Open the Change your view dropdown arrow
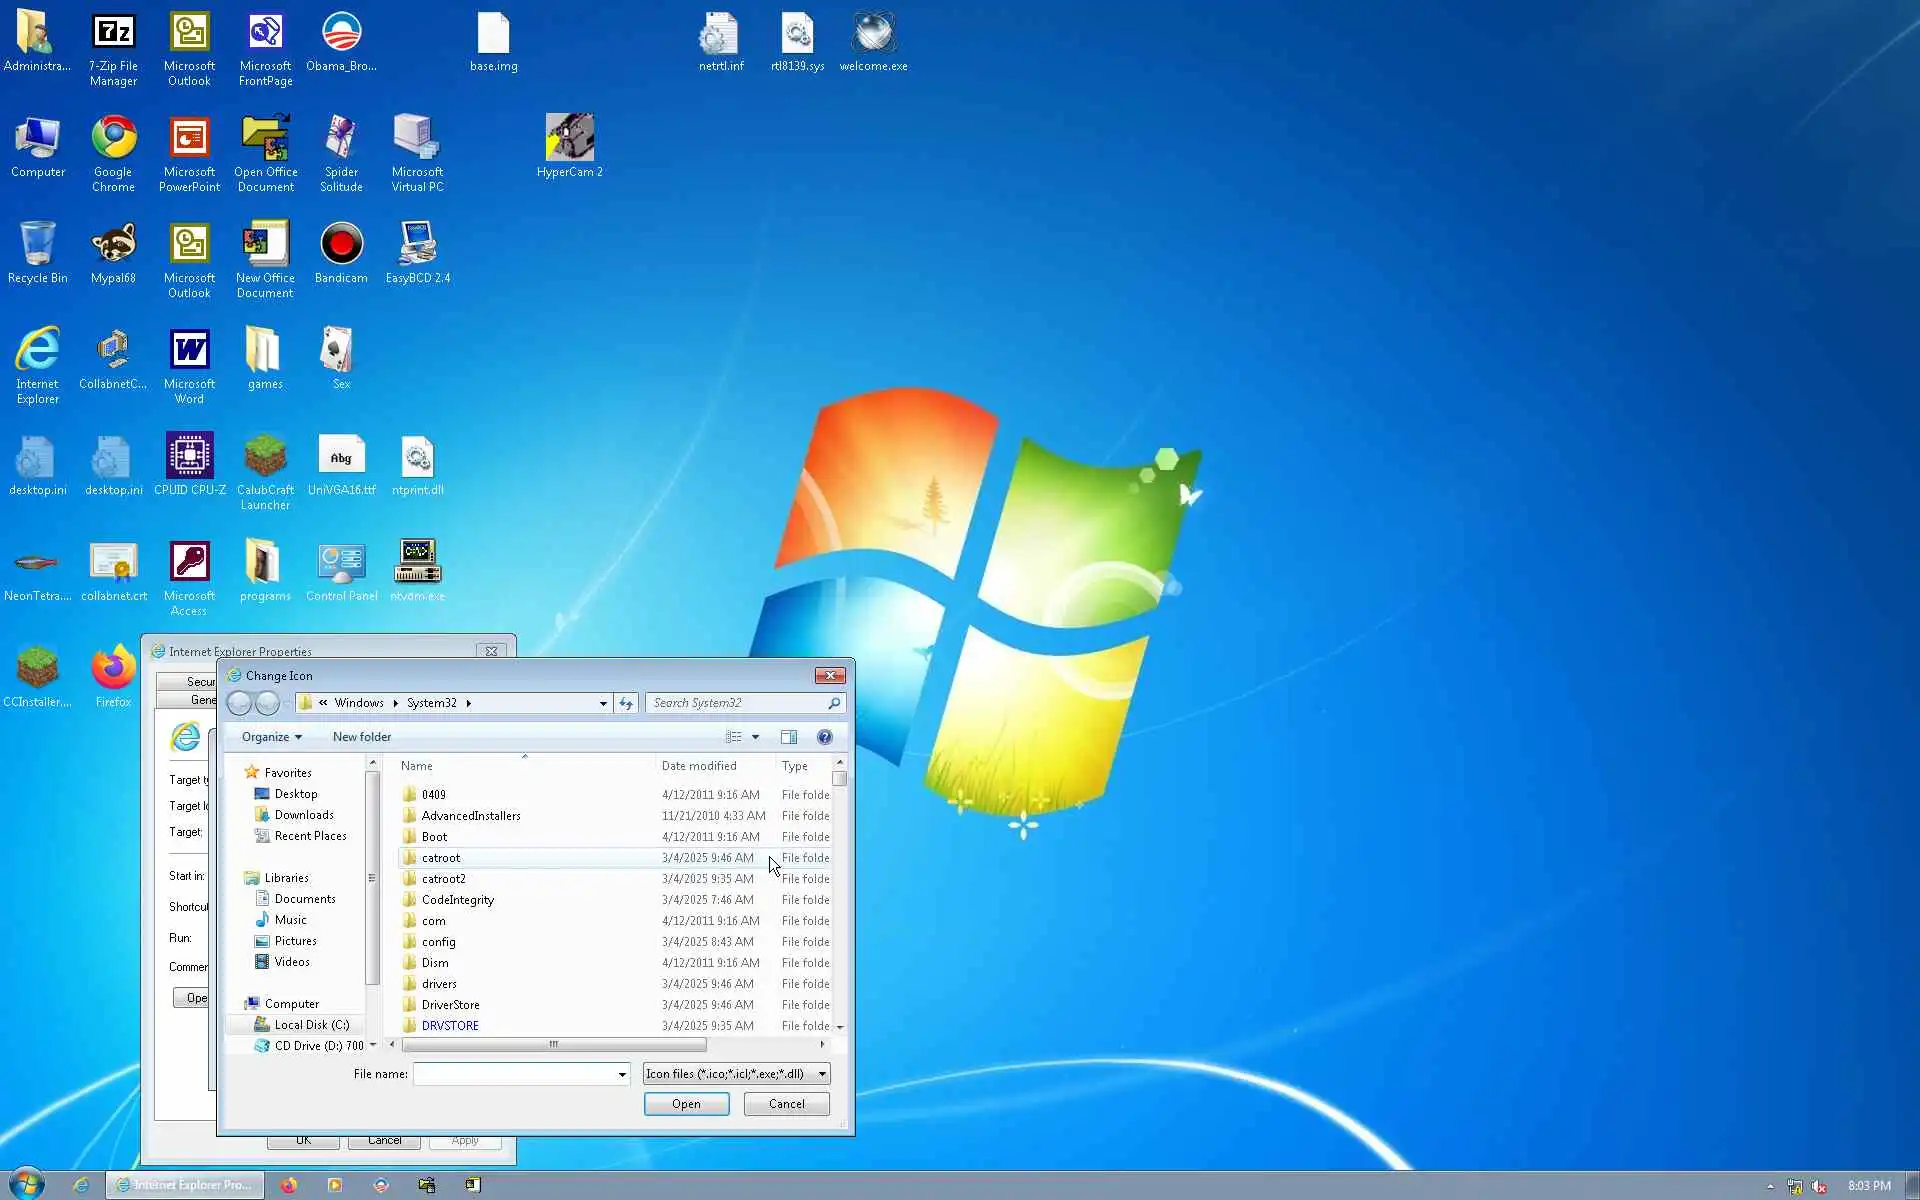The height and width of the screenshot is (1200, 1920). pyautogui.click(x=755, y=737)
